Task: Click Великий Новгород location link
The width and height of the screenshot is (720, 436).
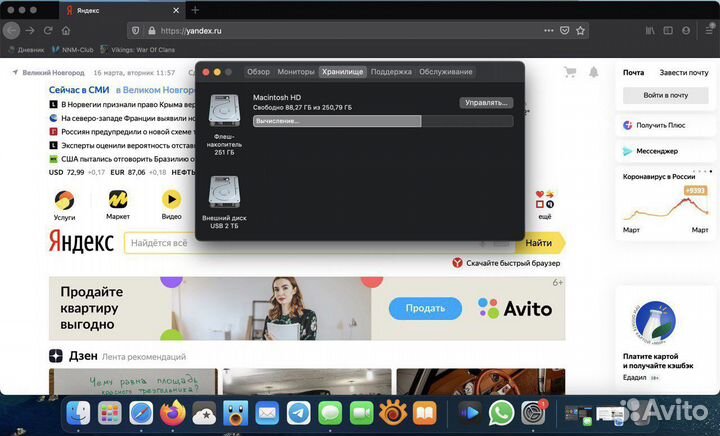Action: [x=53, y=73]
